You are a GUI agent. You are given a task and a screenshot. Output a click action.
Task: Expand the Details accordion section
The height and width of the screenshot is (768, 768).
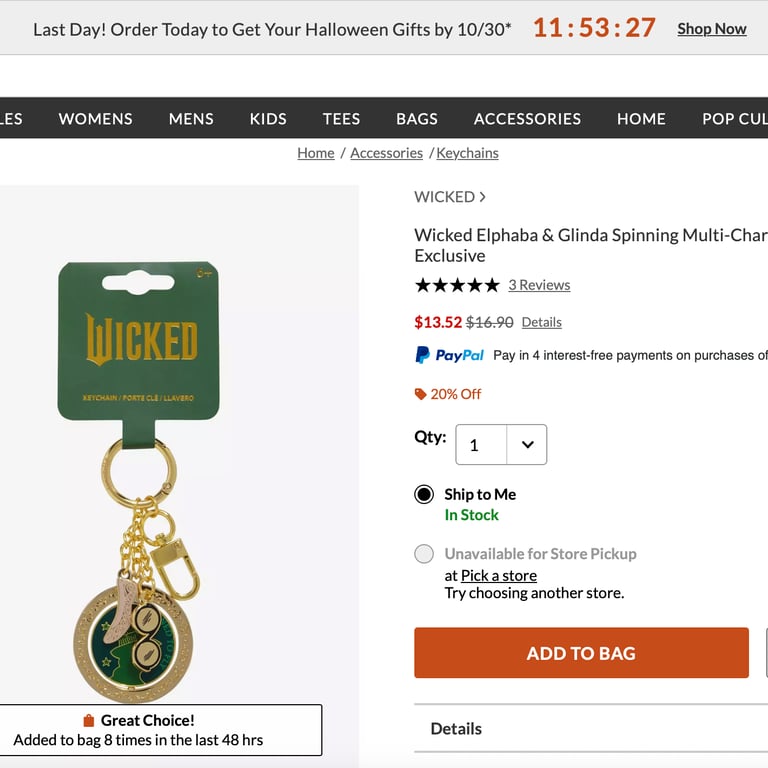590,729
